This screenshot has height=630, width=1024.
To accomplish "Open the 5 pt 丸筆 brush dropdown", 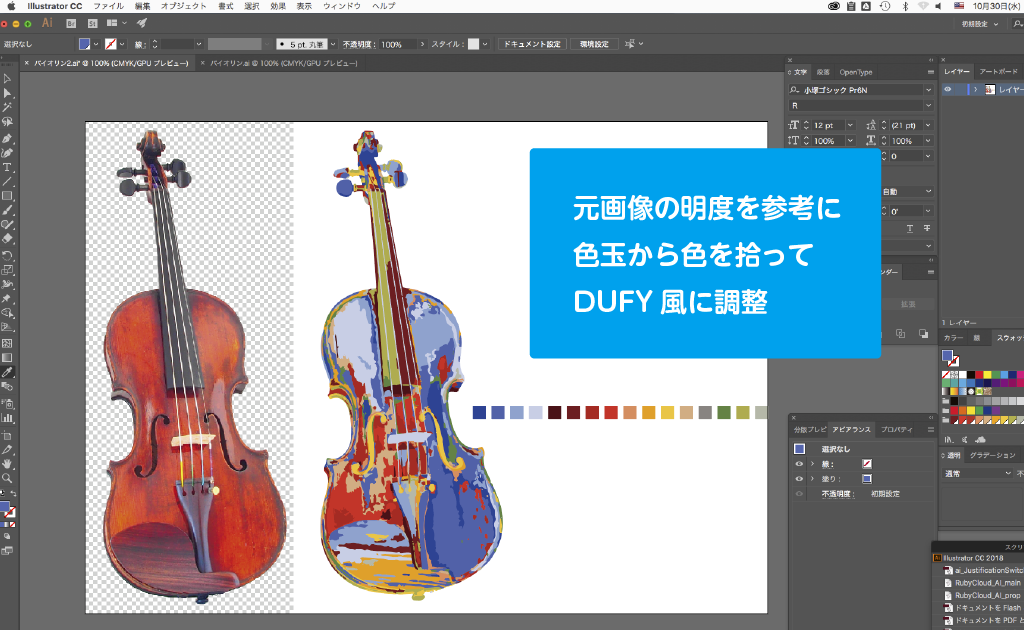I will coord(332,44).
